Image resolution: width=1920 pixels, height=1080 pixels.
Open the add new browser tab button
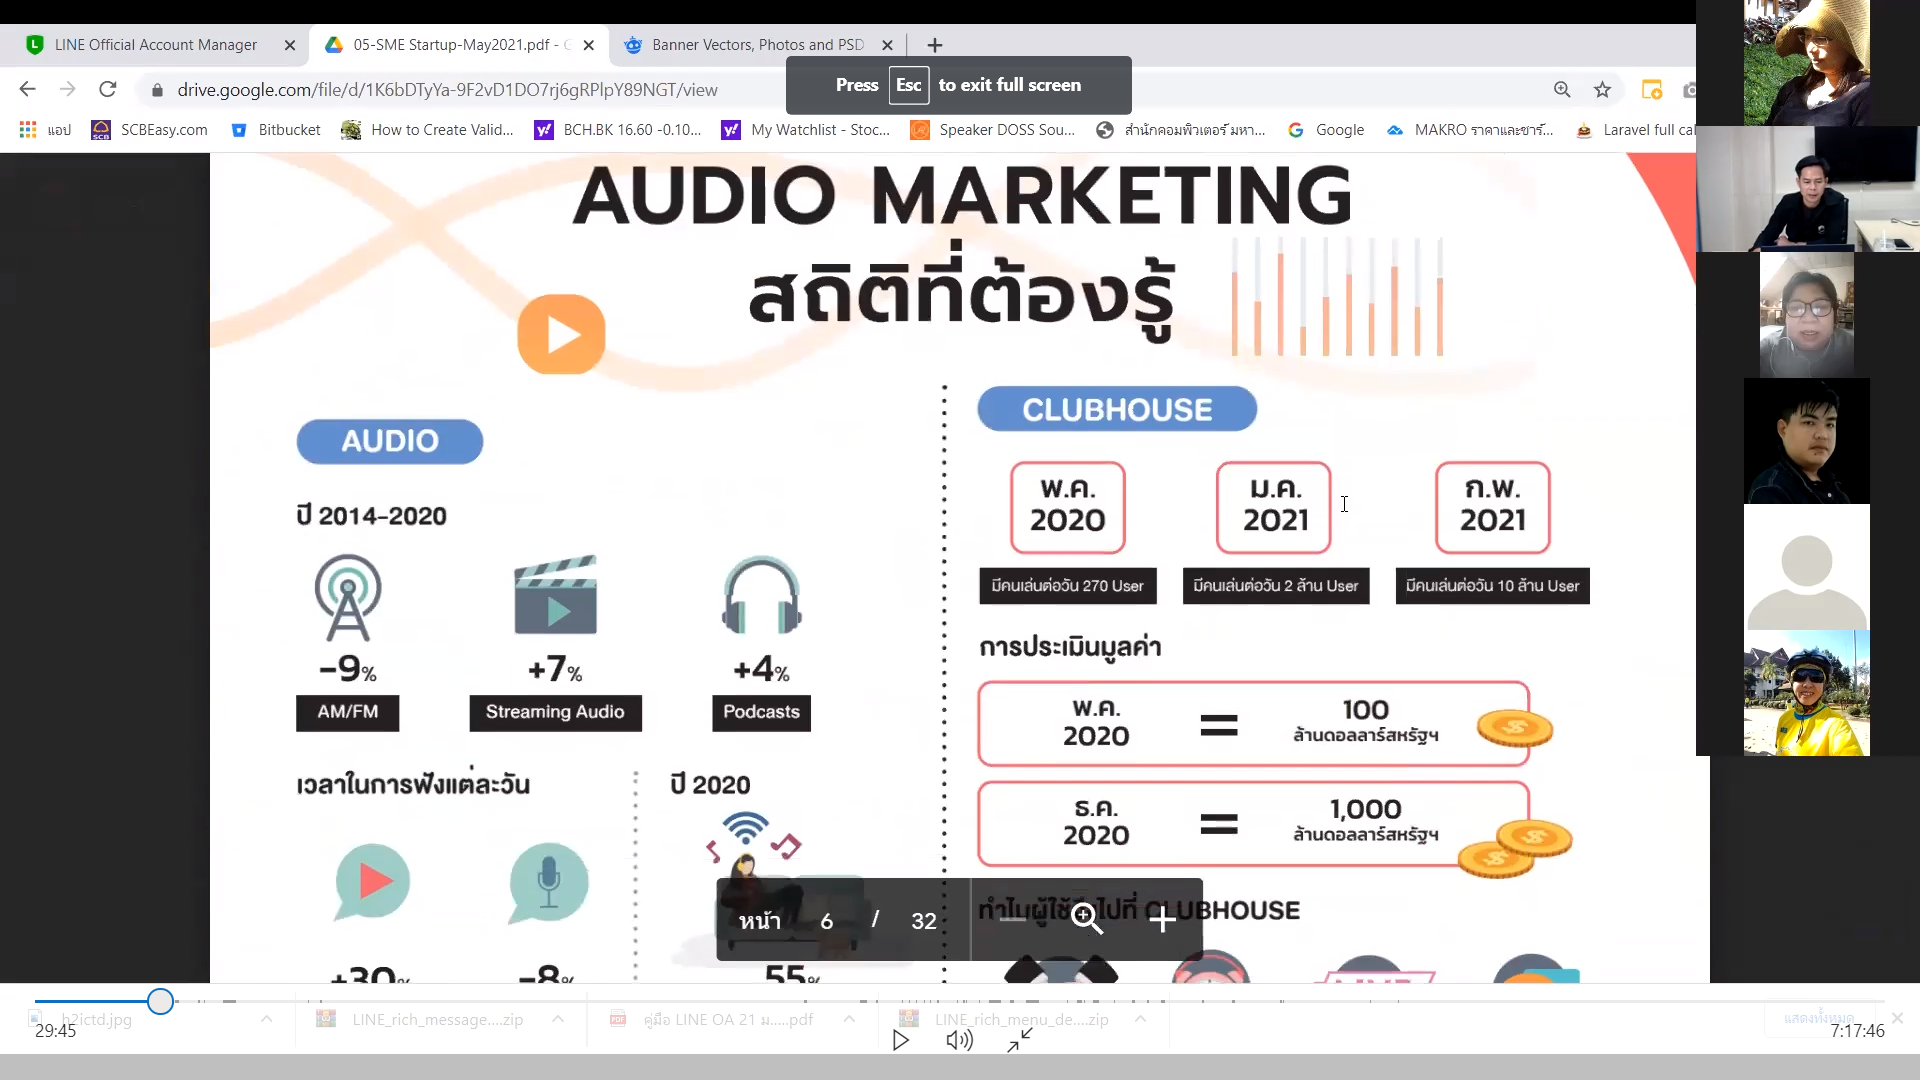click(934, 45)
